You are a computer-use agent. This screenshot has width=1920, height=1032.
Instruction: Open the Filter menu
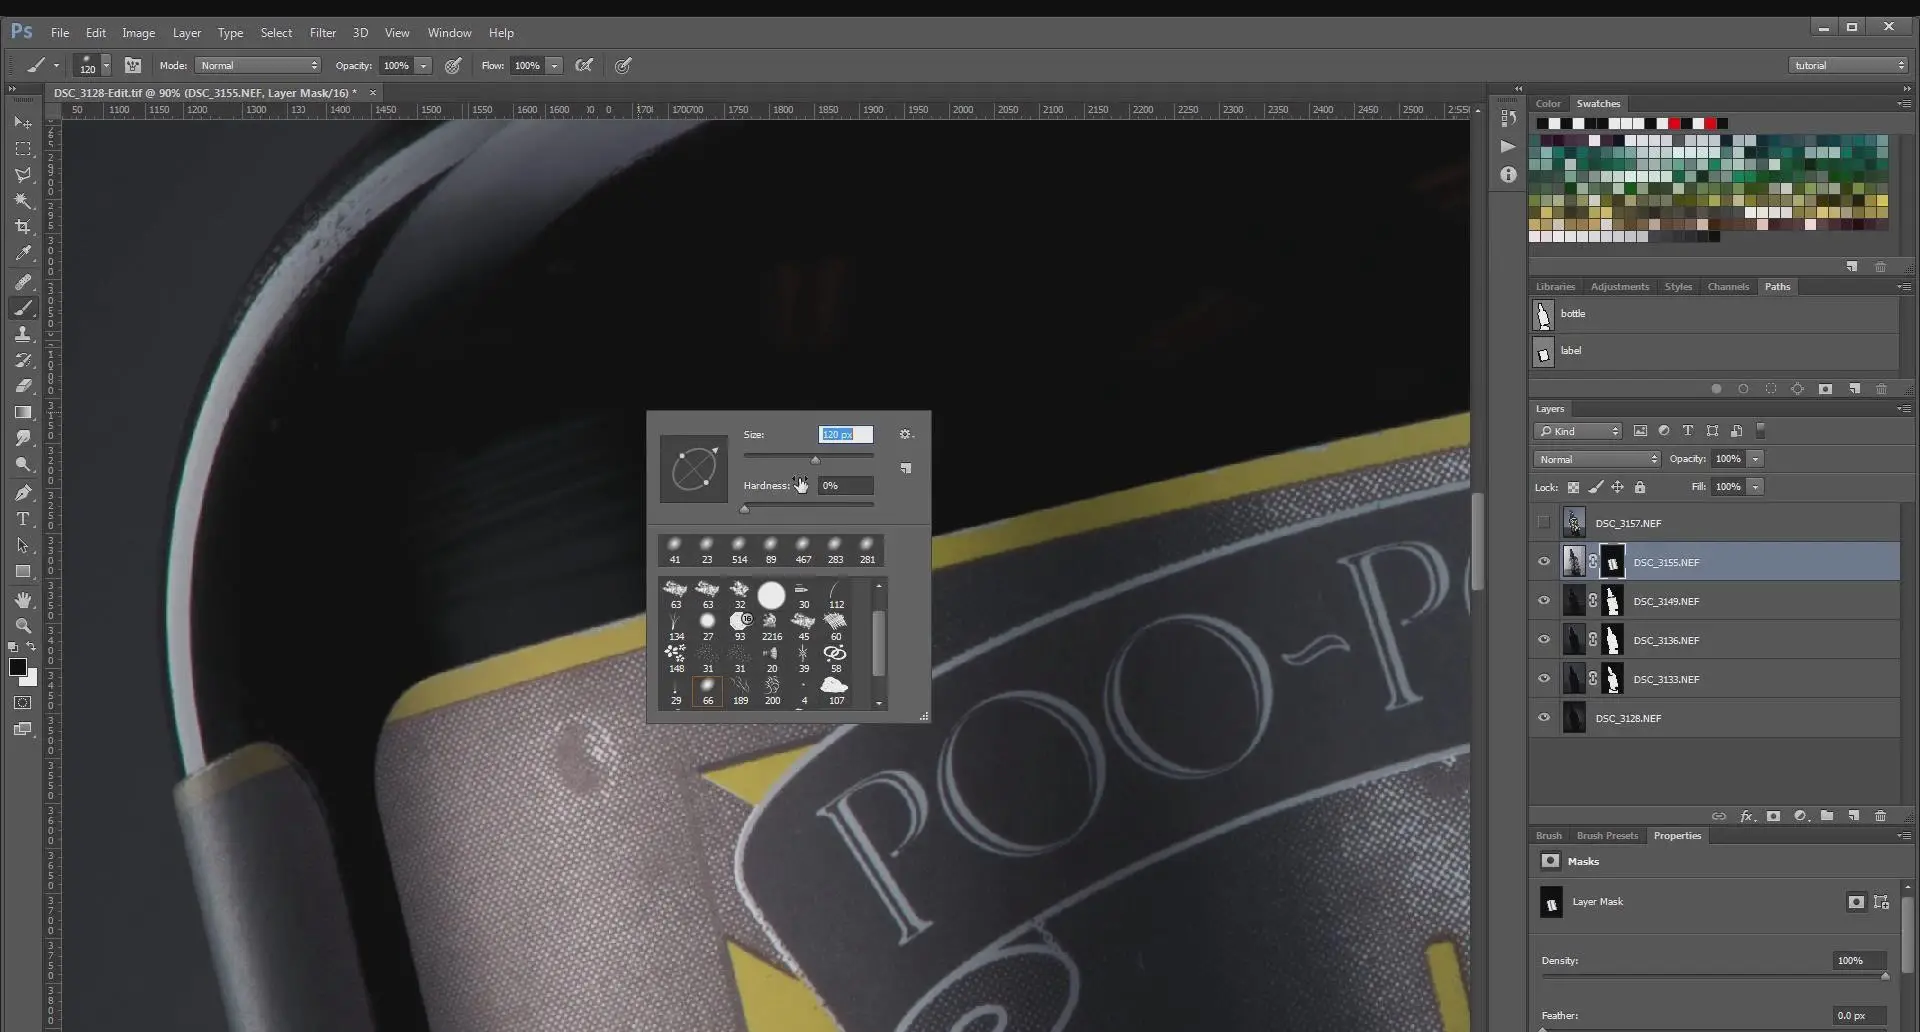click(322, 33)
